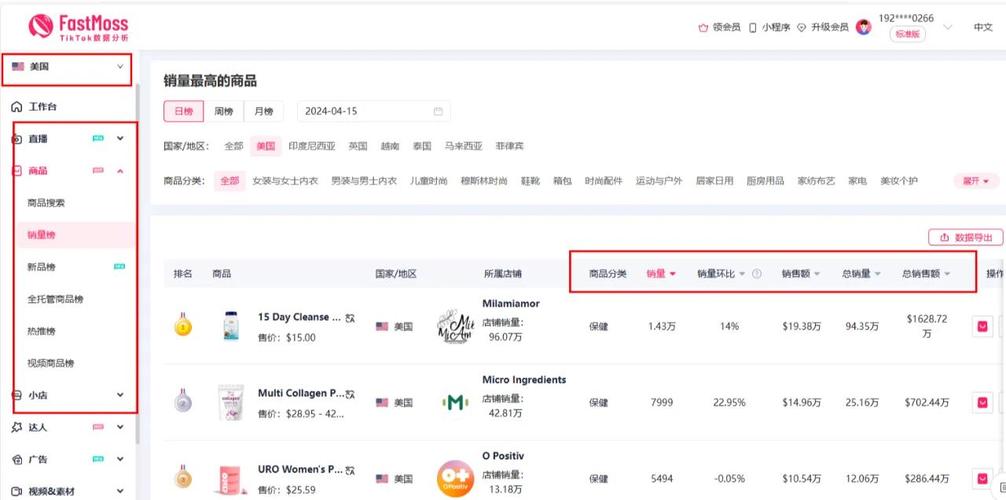1006x500 pixels.
Task: Sort by 总销售额 column
Action: [926, 273]
